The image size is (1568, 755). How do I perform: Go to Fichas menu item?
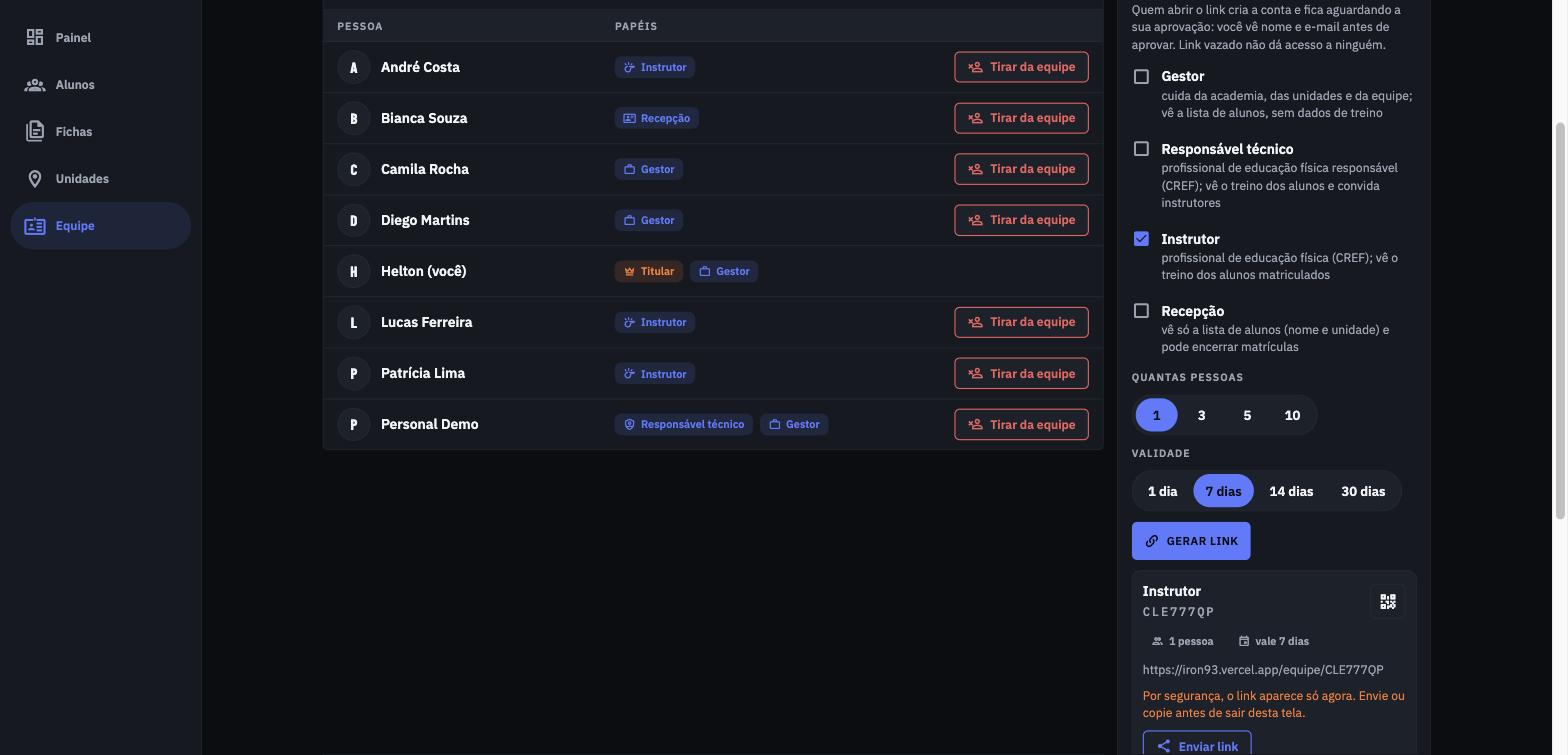click(100, 132)
